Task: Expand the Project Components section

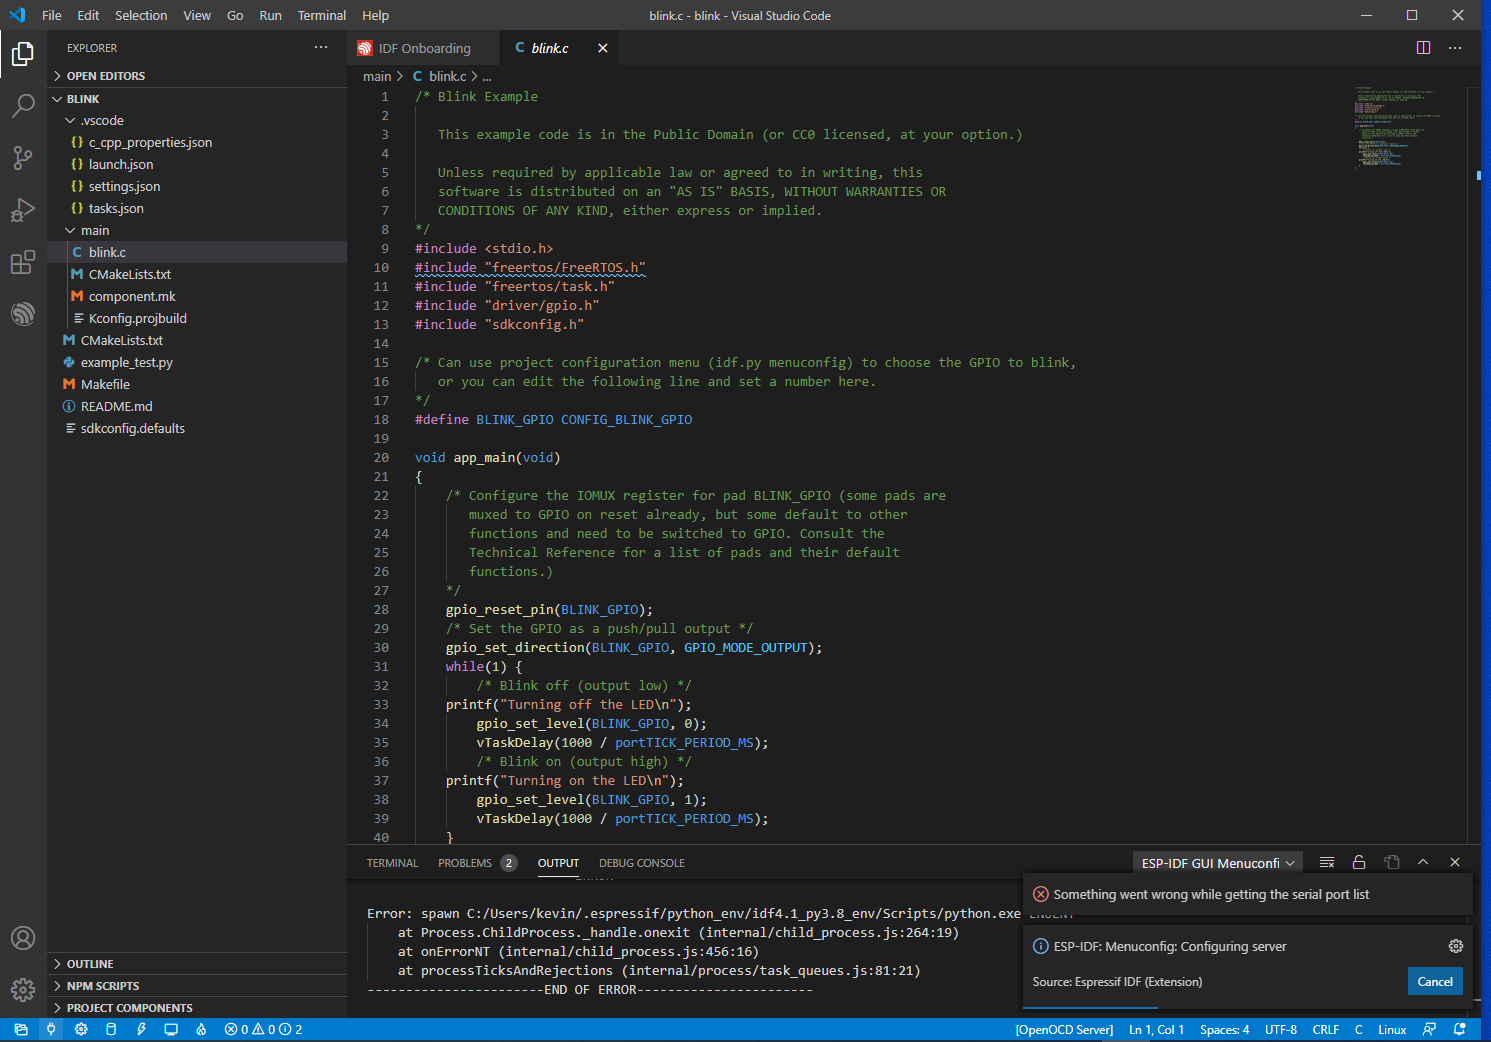Action: (197, 1008)
